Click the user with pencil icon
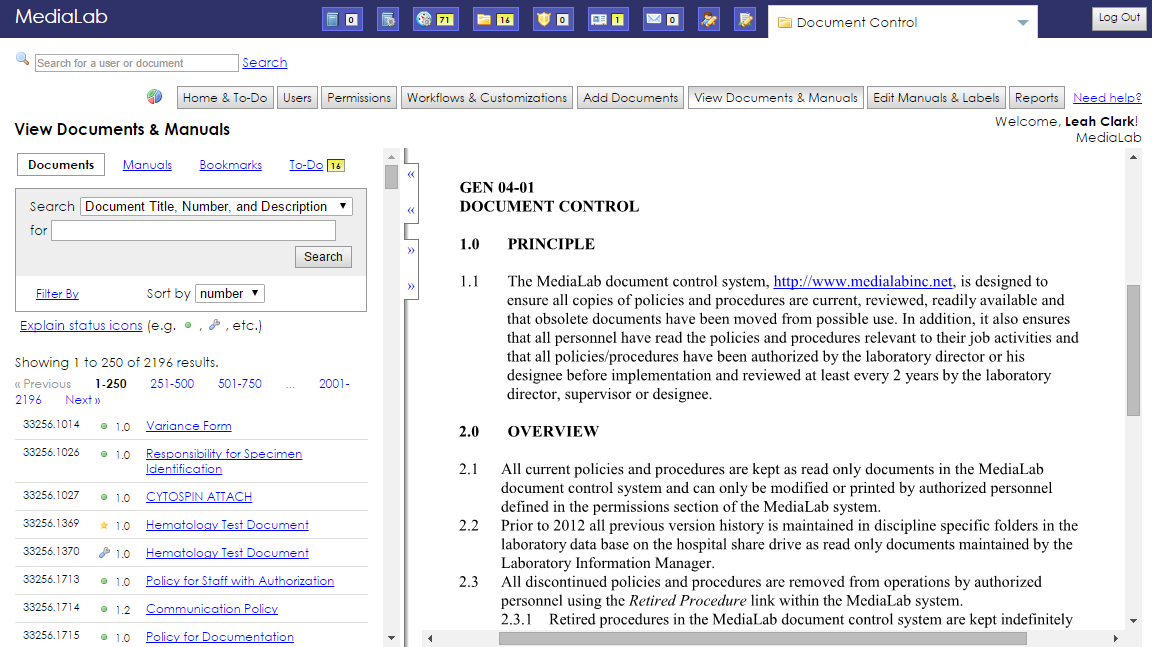 [709, 19]
